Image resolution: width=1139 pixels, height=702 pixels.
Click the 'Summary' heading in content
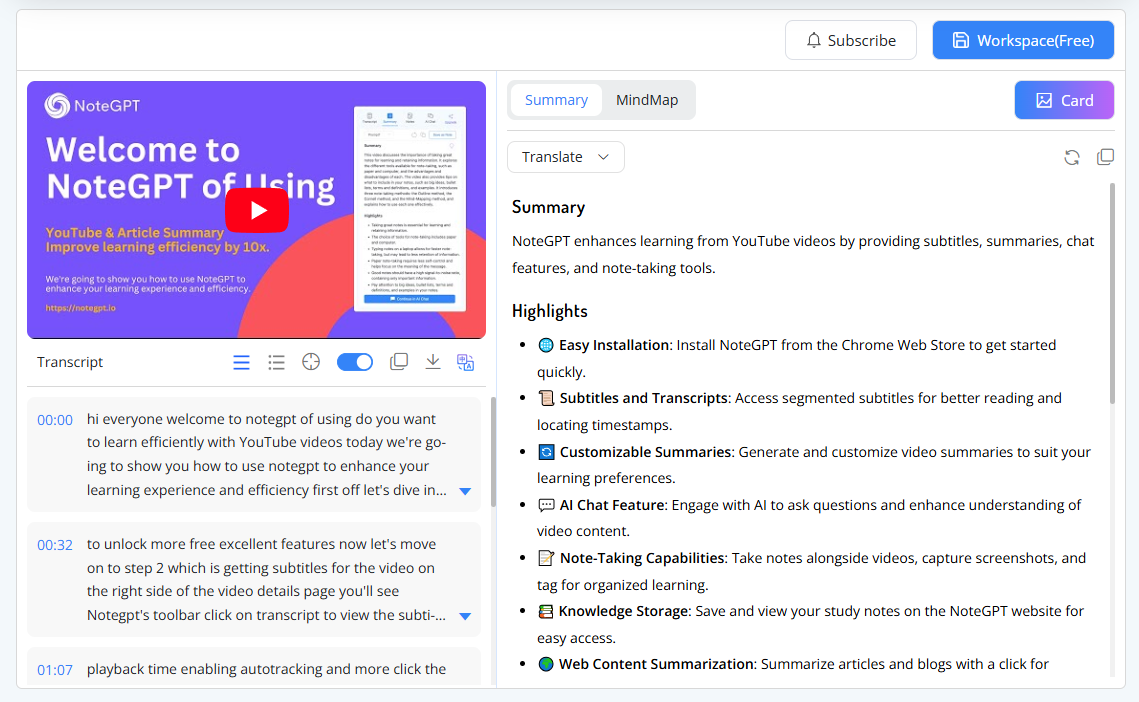548,207
